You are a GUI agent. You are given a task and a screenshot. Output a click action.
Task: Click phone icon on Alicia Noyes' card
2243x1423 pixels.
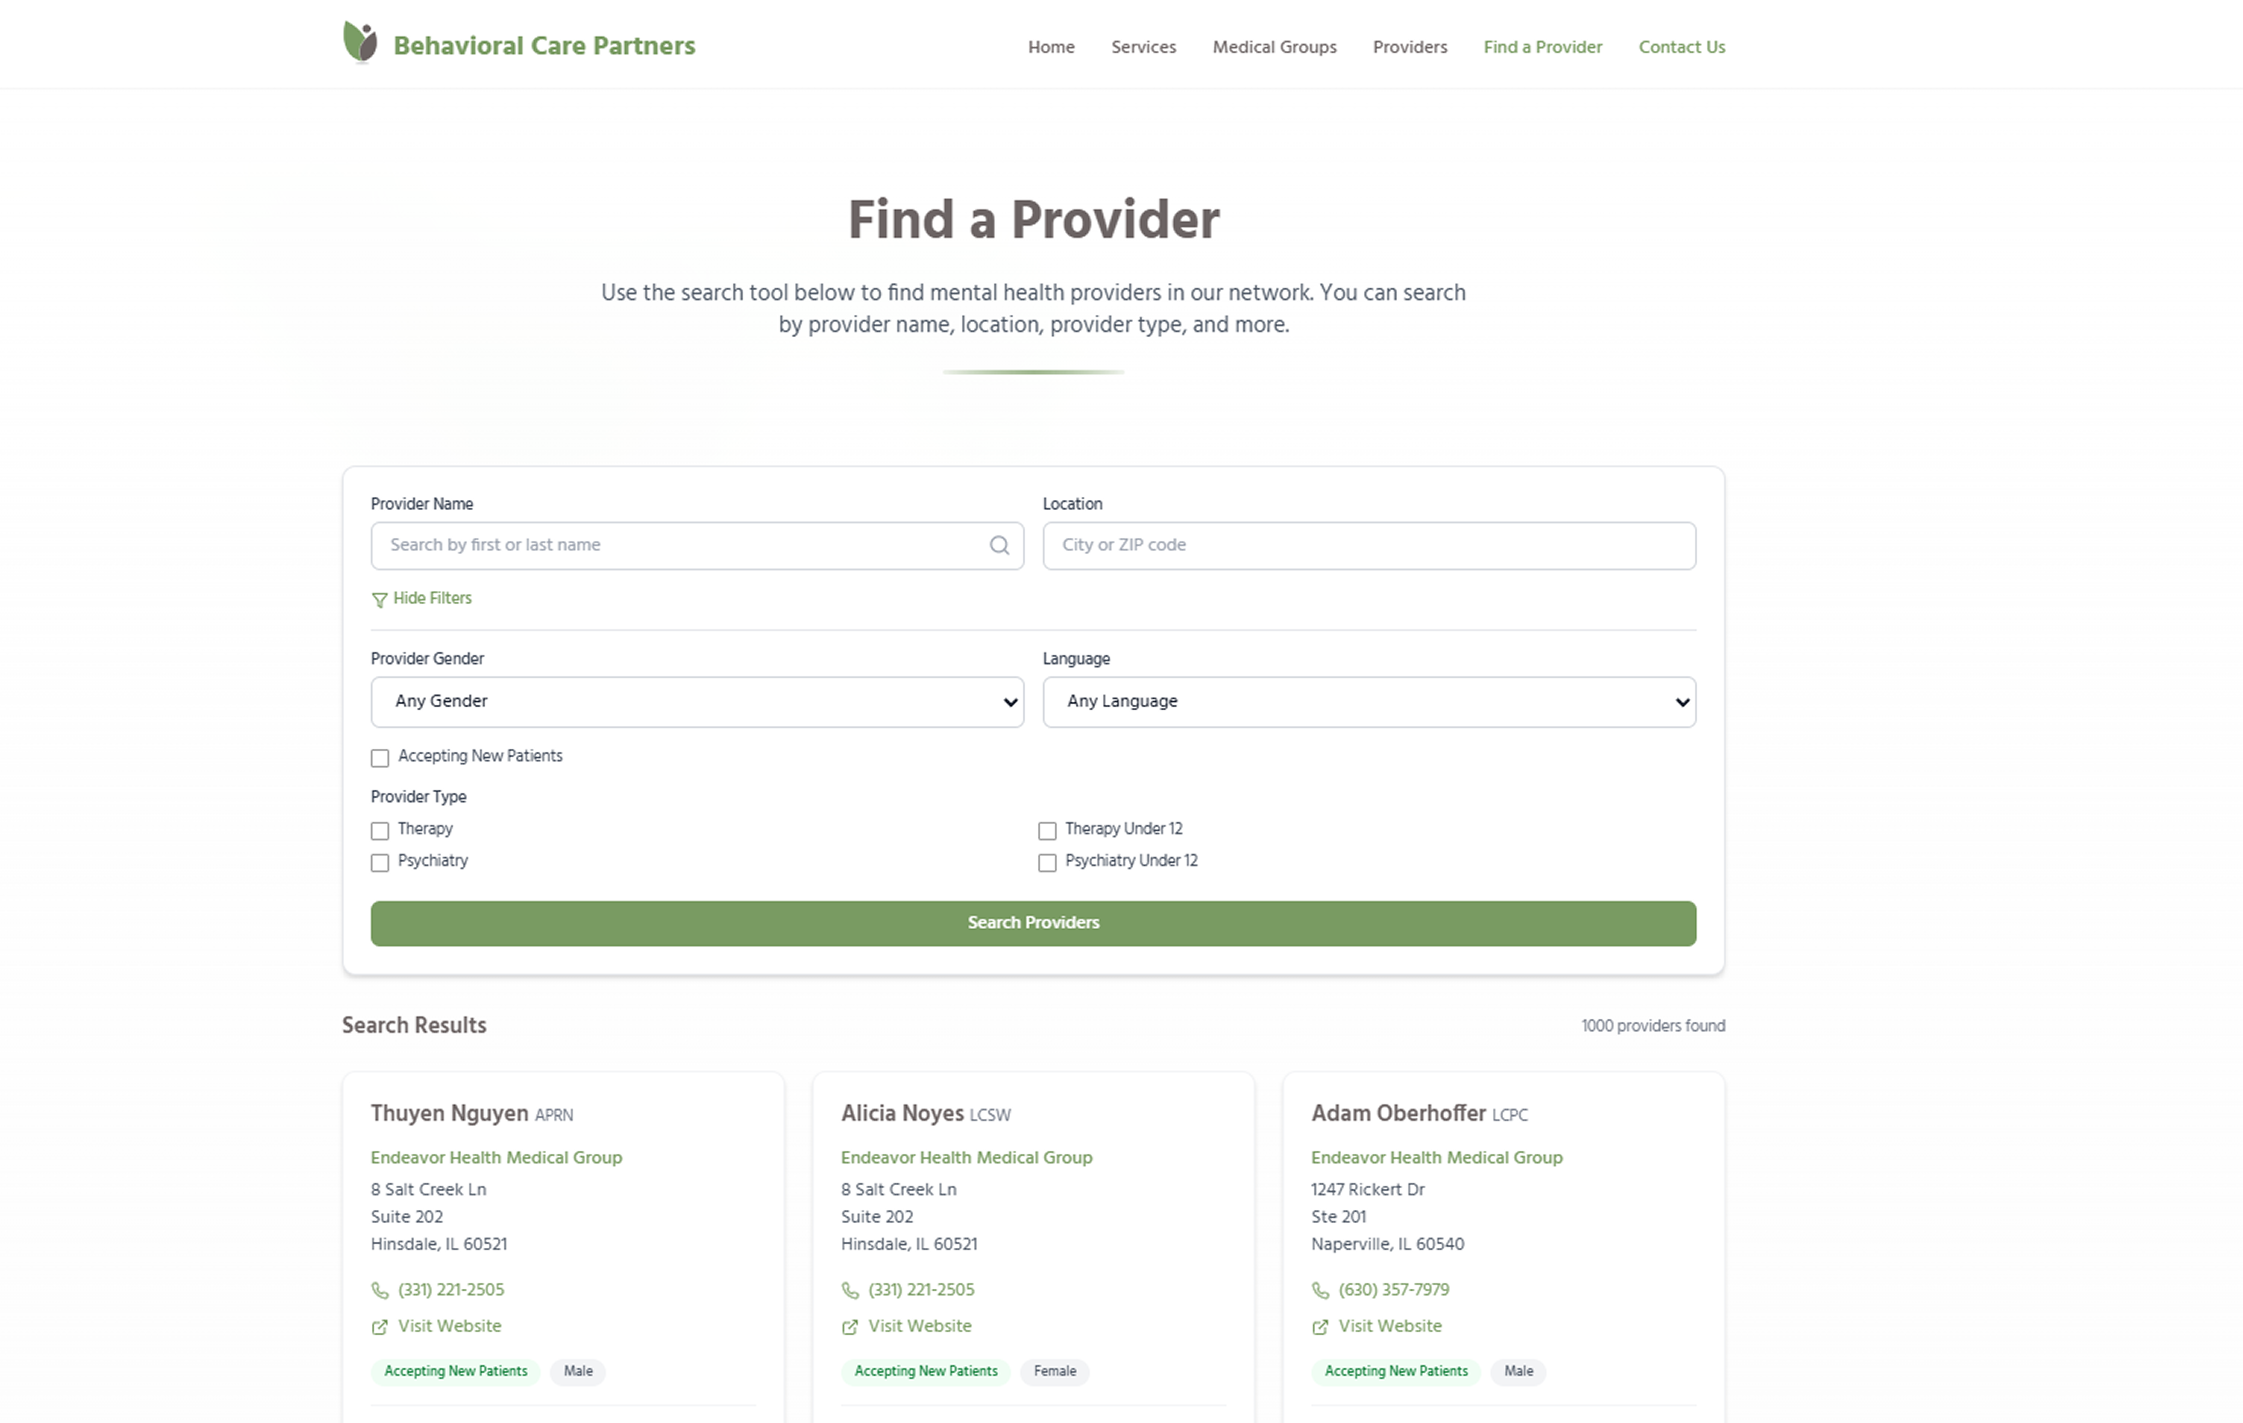850,1291
